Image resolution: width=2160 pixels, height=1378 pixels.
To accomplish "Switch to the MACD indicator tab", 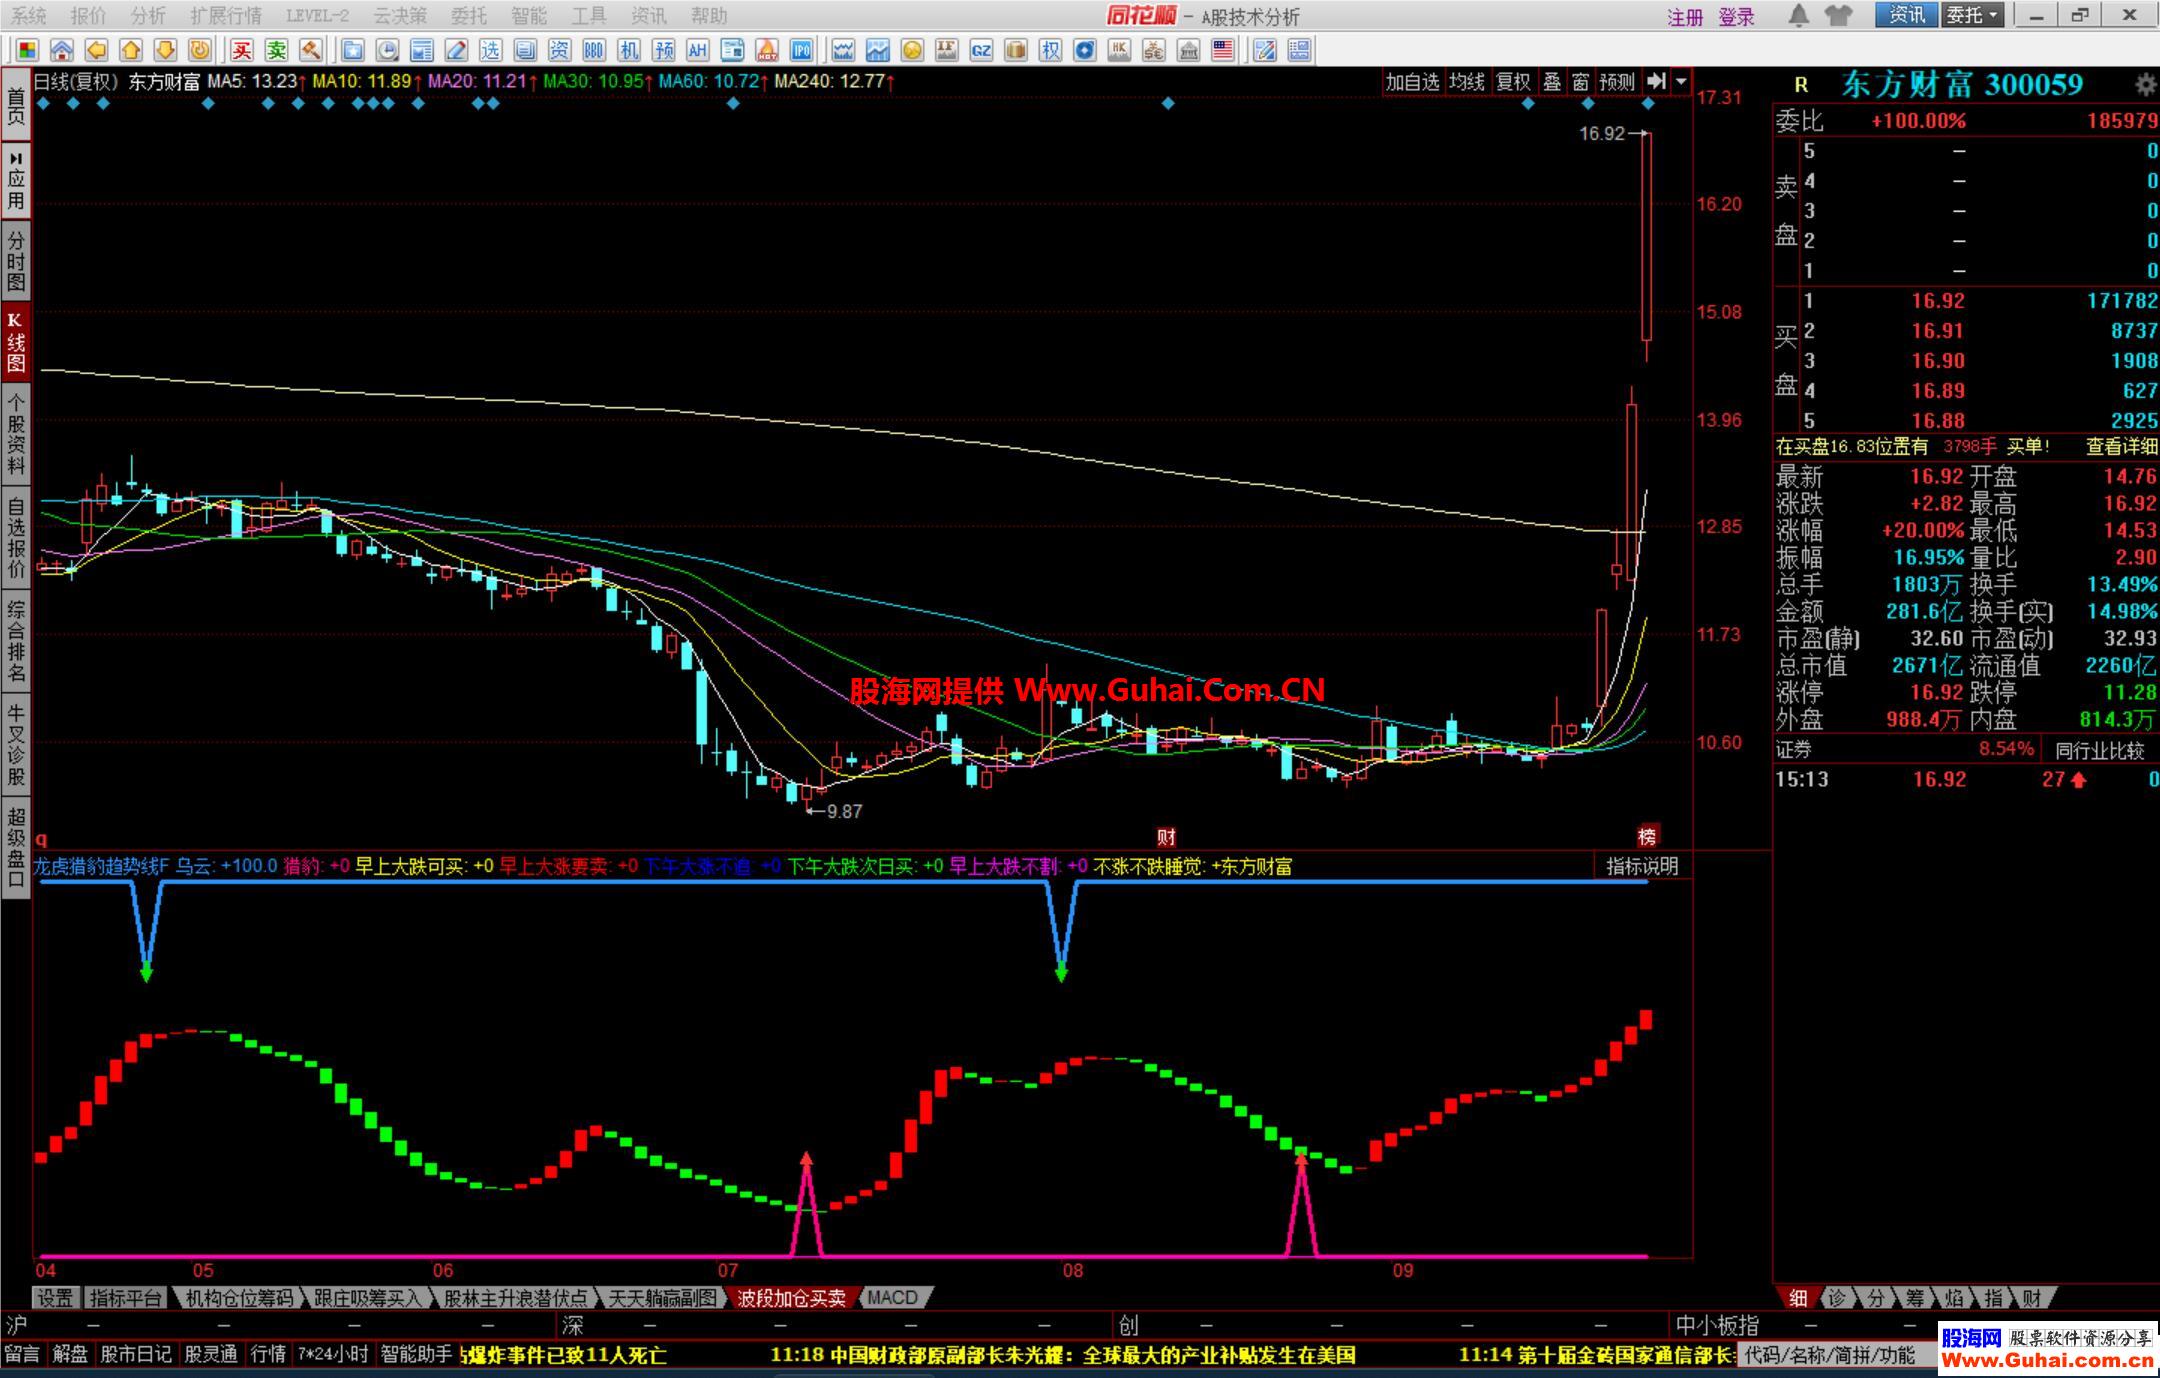I will (x=893, y=1297).
